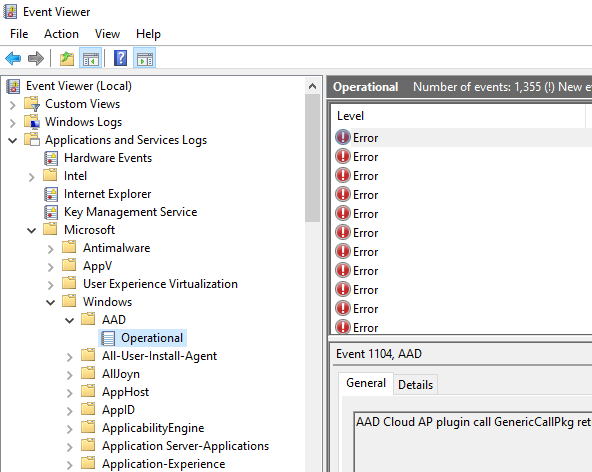Expand the Intel node
The image size is (592, 472).
(32, 177)
